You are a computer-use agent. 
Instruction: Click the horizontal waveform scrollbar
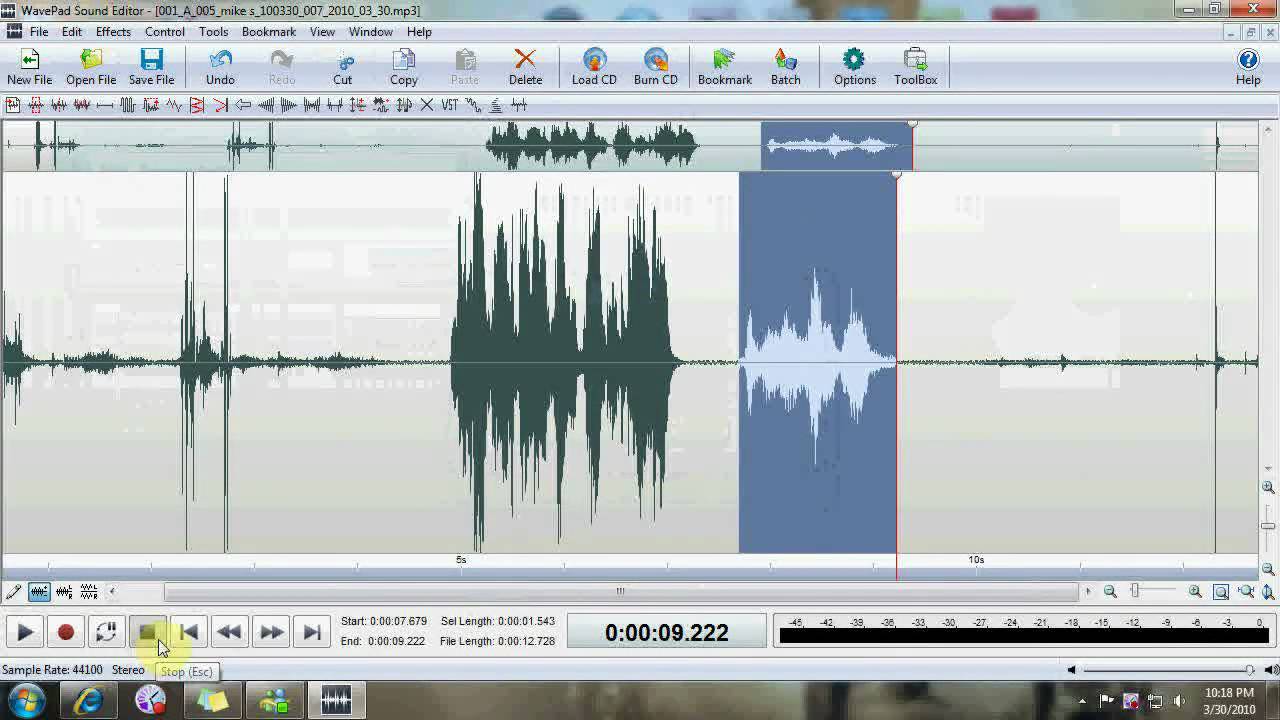[x=620, y=592]
